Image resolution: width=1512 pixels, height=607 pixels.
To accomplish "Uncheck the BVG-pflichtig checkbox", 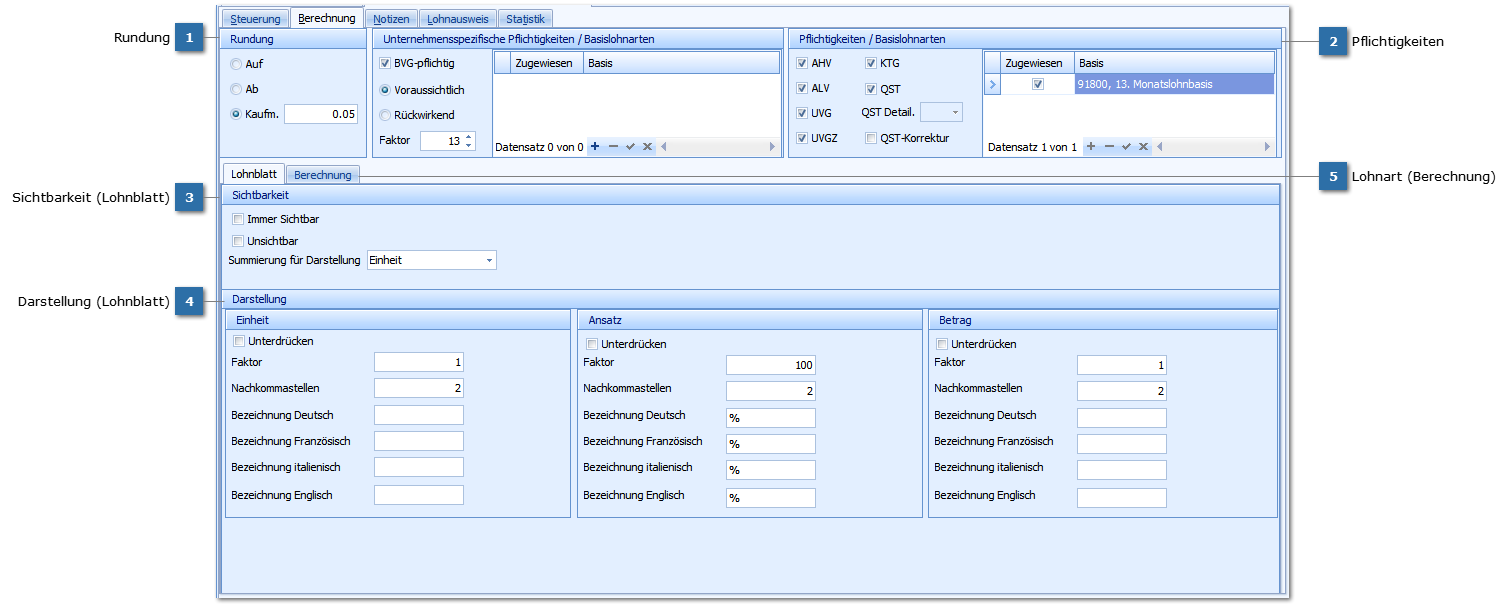I will [x=385, y=63].
